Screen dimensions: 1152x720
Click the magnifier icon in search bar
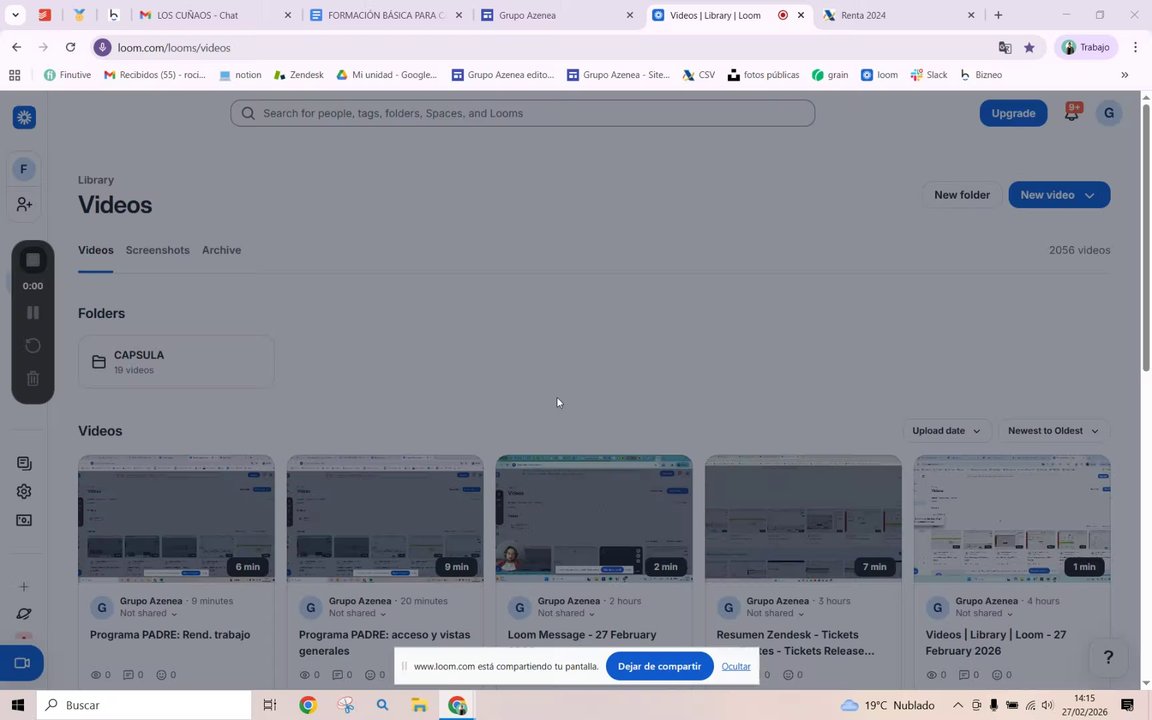[248, 113]
